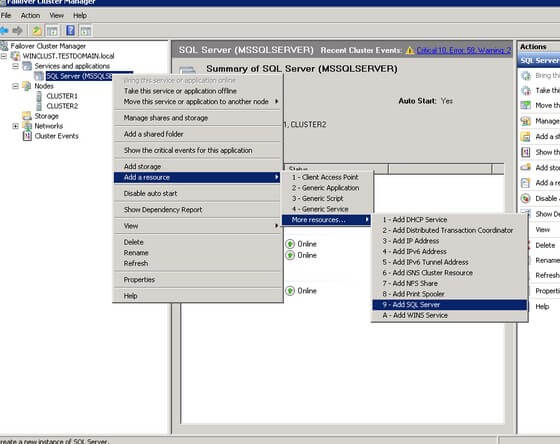This screenshot has height=444, width=560.
Task: Click the Failover Cluster Manager root icon
Action: click(x=4, y=46)
